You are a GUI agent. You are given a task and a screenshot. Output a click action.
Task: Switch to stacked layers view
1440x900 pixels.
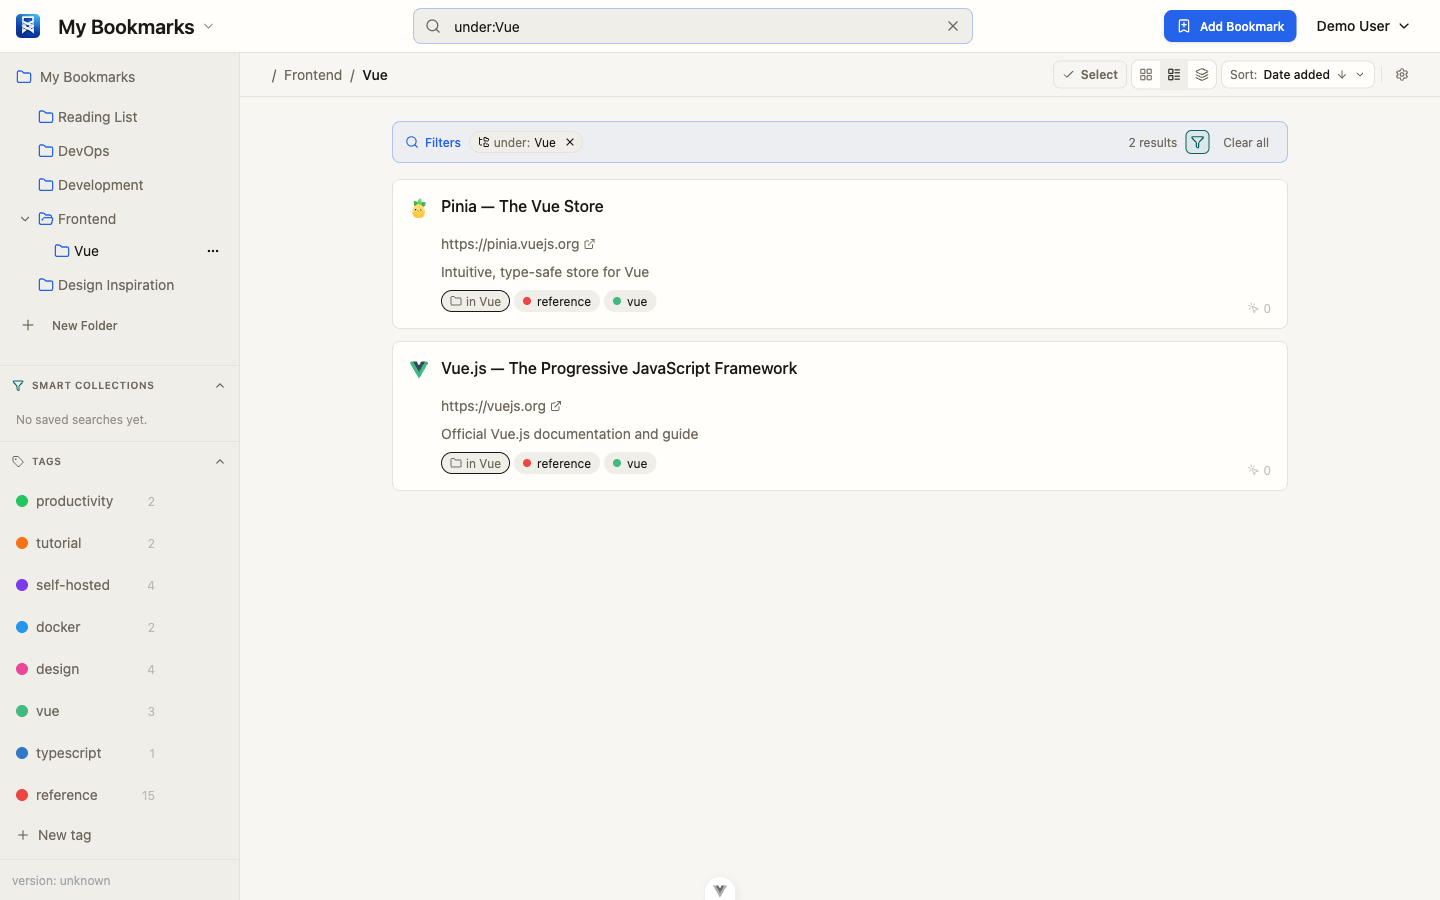(x=1202, y=75)
